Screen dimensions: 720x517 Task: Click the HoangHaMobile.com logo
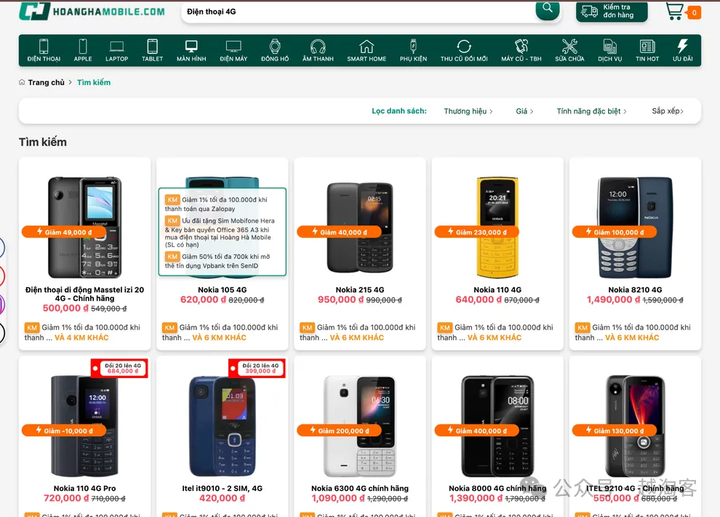(92, 11)
